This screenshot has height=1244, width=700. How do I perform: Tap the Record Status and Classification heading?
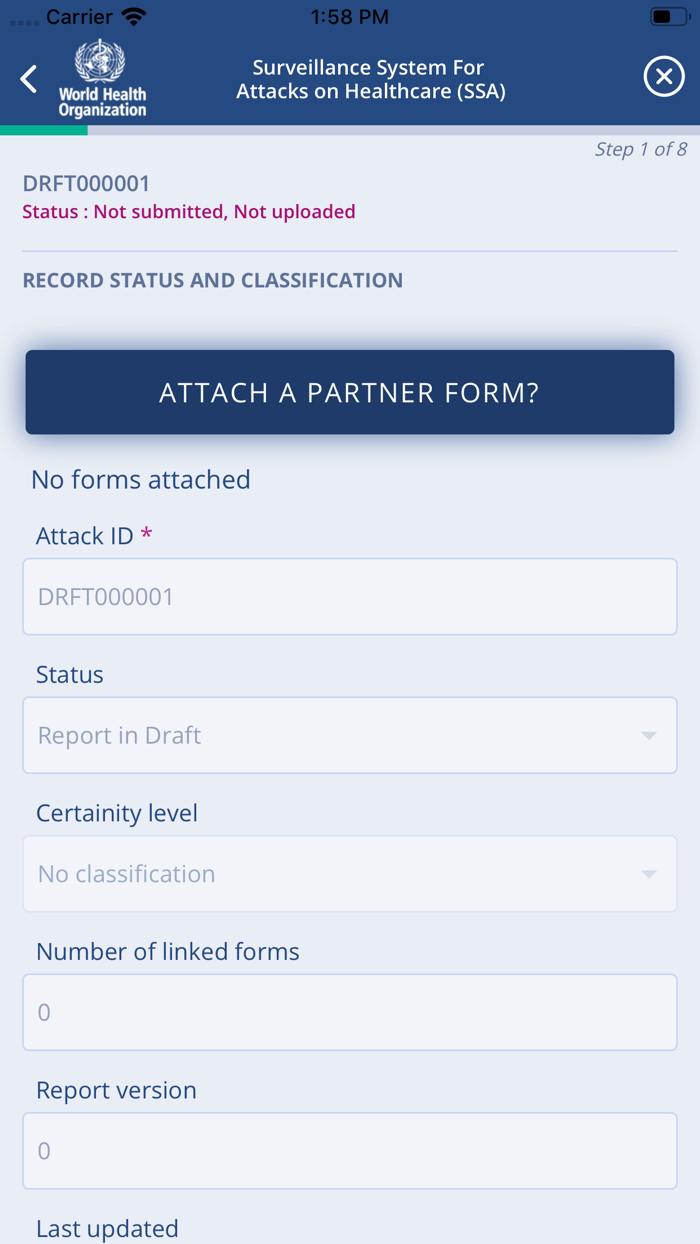[212, 280]
